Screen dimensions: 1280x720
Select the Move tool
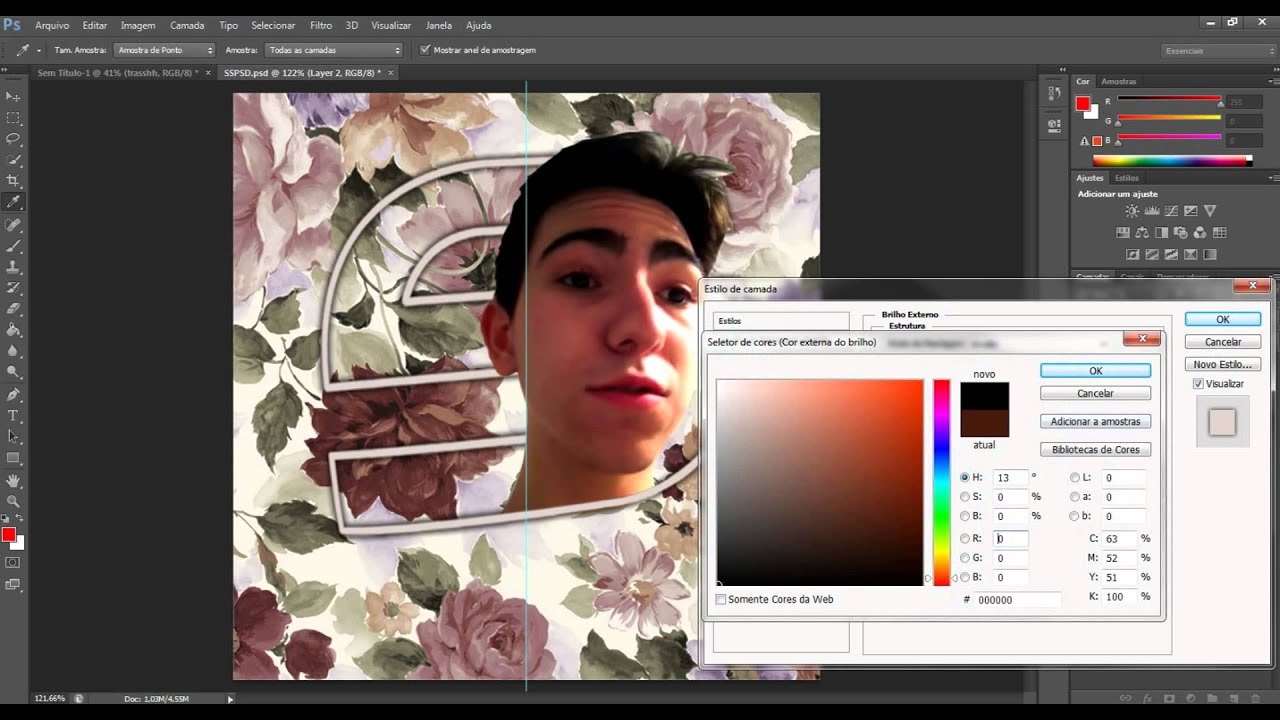point(13,96)
